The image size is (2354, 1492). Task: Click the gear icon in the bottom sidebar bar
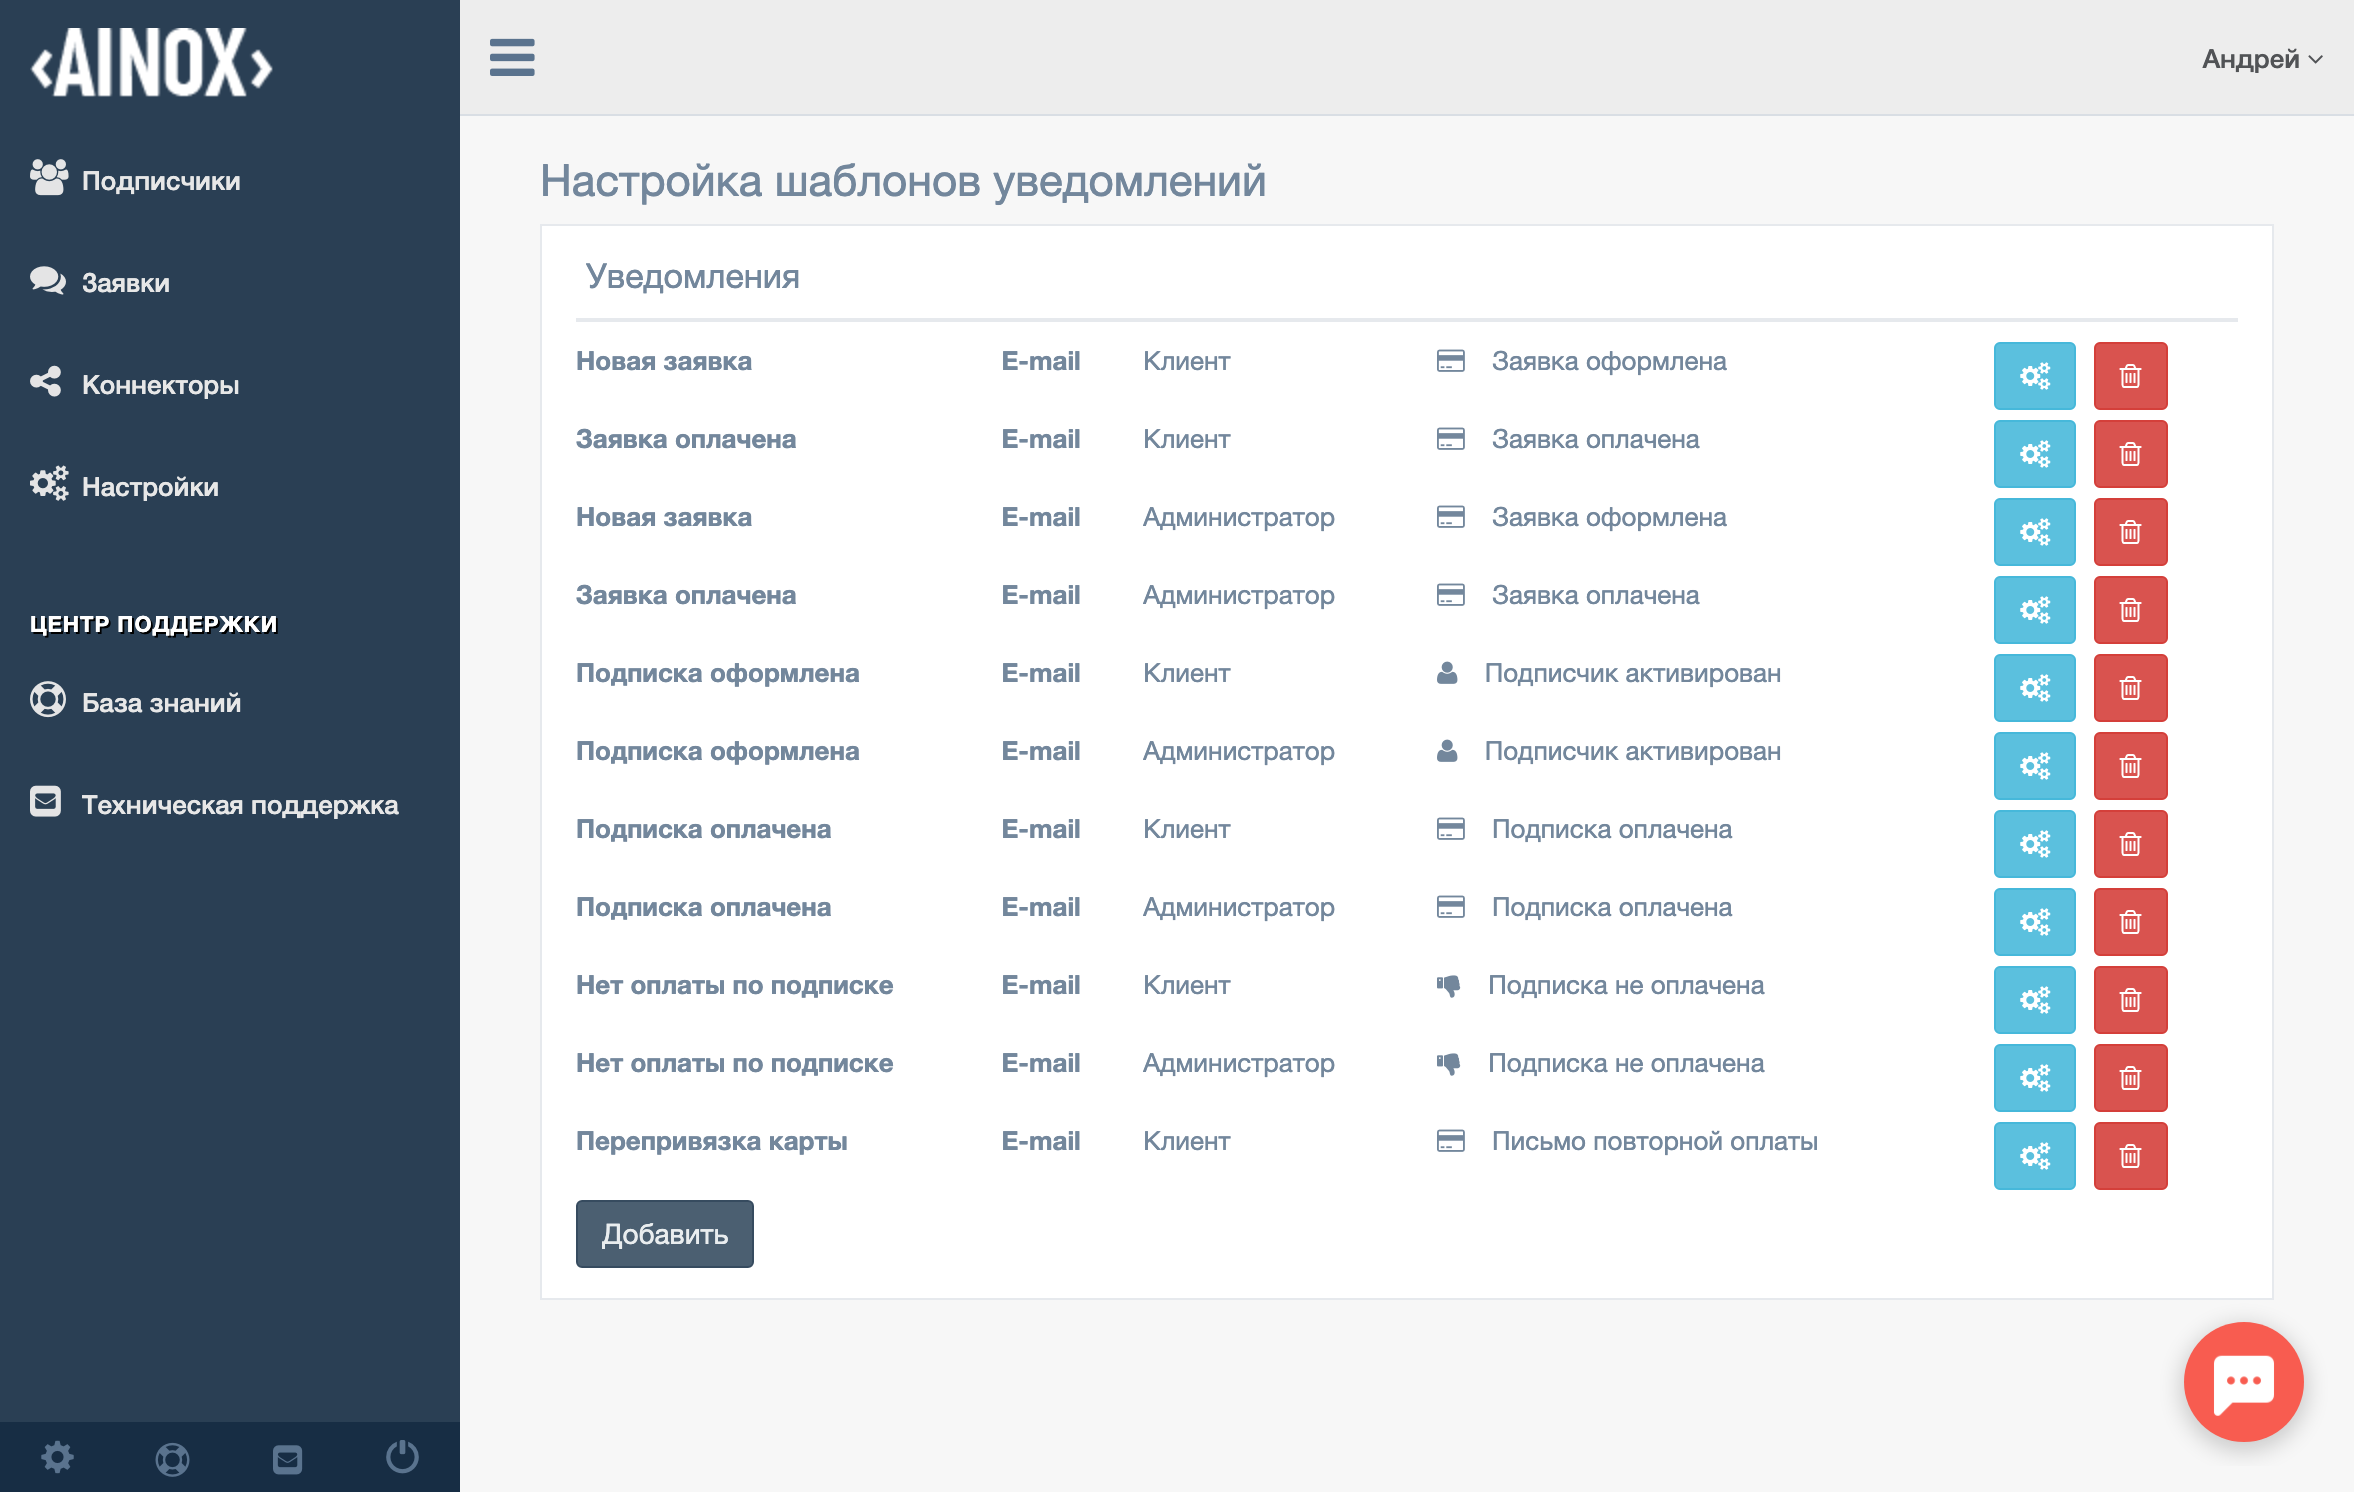[x=57, y=1458]
